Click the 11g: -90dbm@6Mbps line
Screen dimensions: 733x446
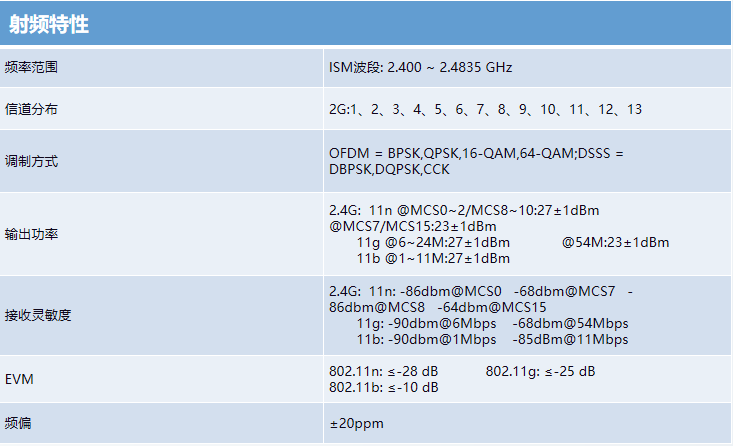pos(426,324)
